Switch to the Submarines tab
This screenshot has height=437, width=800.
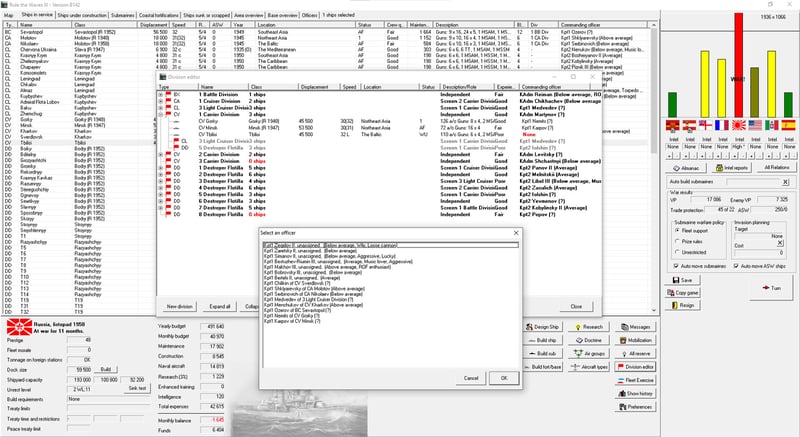pos(123,15)
